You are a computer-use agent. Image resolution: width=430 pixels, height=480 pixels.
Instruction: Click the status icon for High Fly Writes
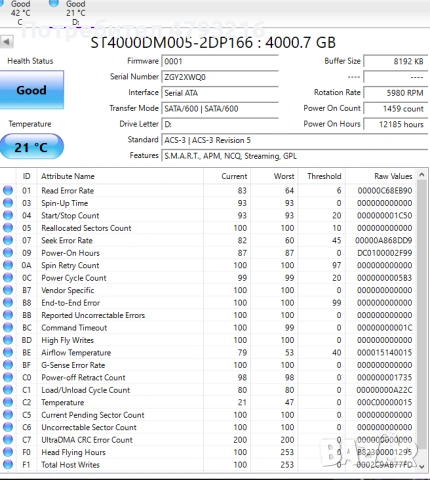pyautogui.click(x=8, y=340)
